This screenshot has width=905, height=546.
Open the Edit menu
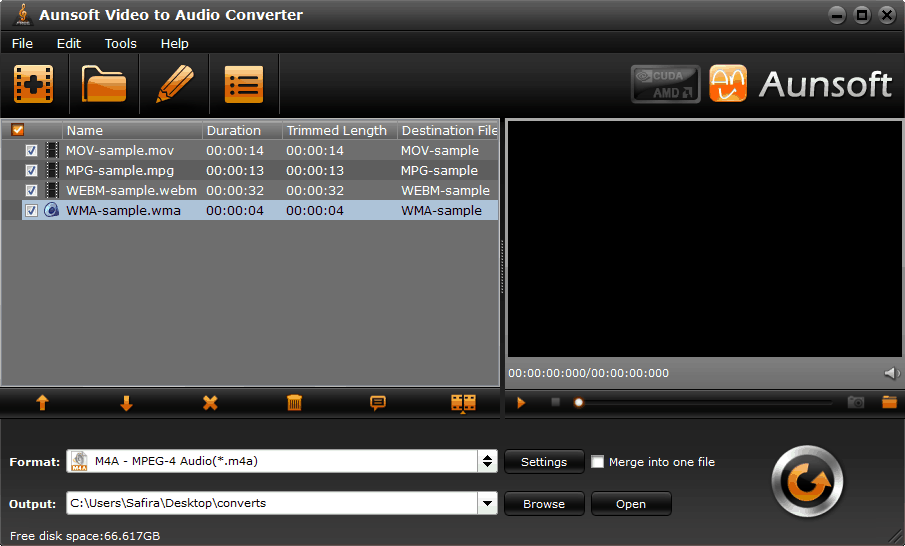pyautogui.click(x=69, y=43)
